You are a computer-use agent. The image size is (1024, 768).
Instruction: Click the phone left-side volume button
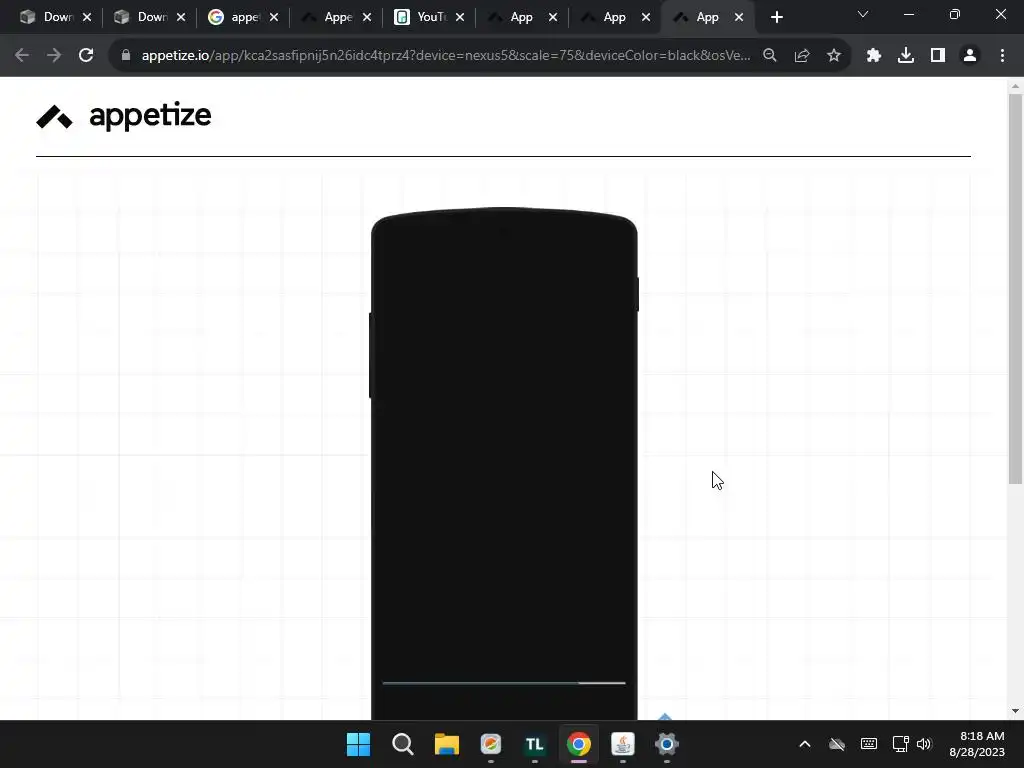pos(370,355)
